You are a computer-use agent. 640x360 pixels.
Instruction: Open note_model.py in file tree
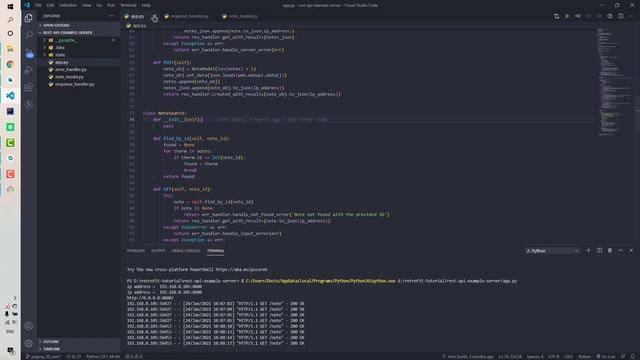click(78, 77)
